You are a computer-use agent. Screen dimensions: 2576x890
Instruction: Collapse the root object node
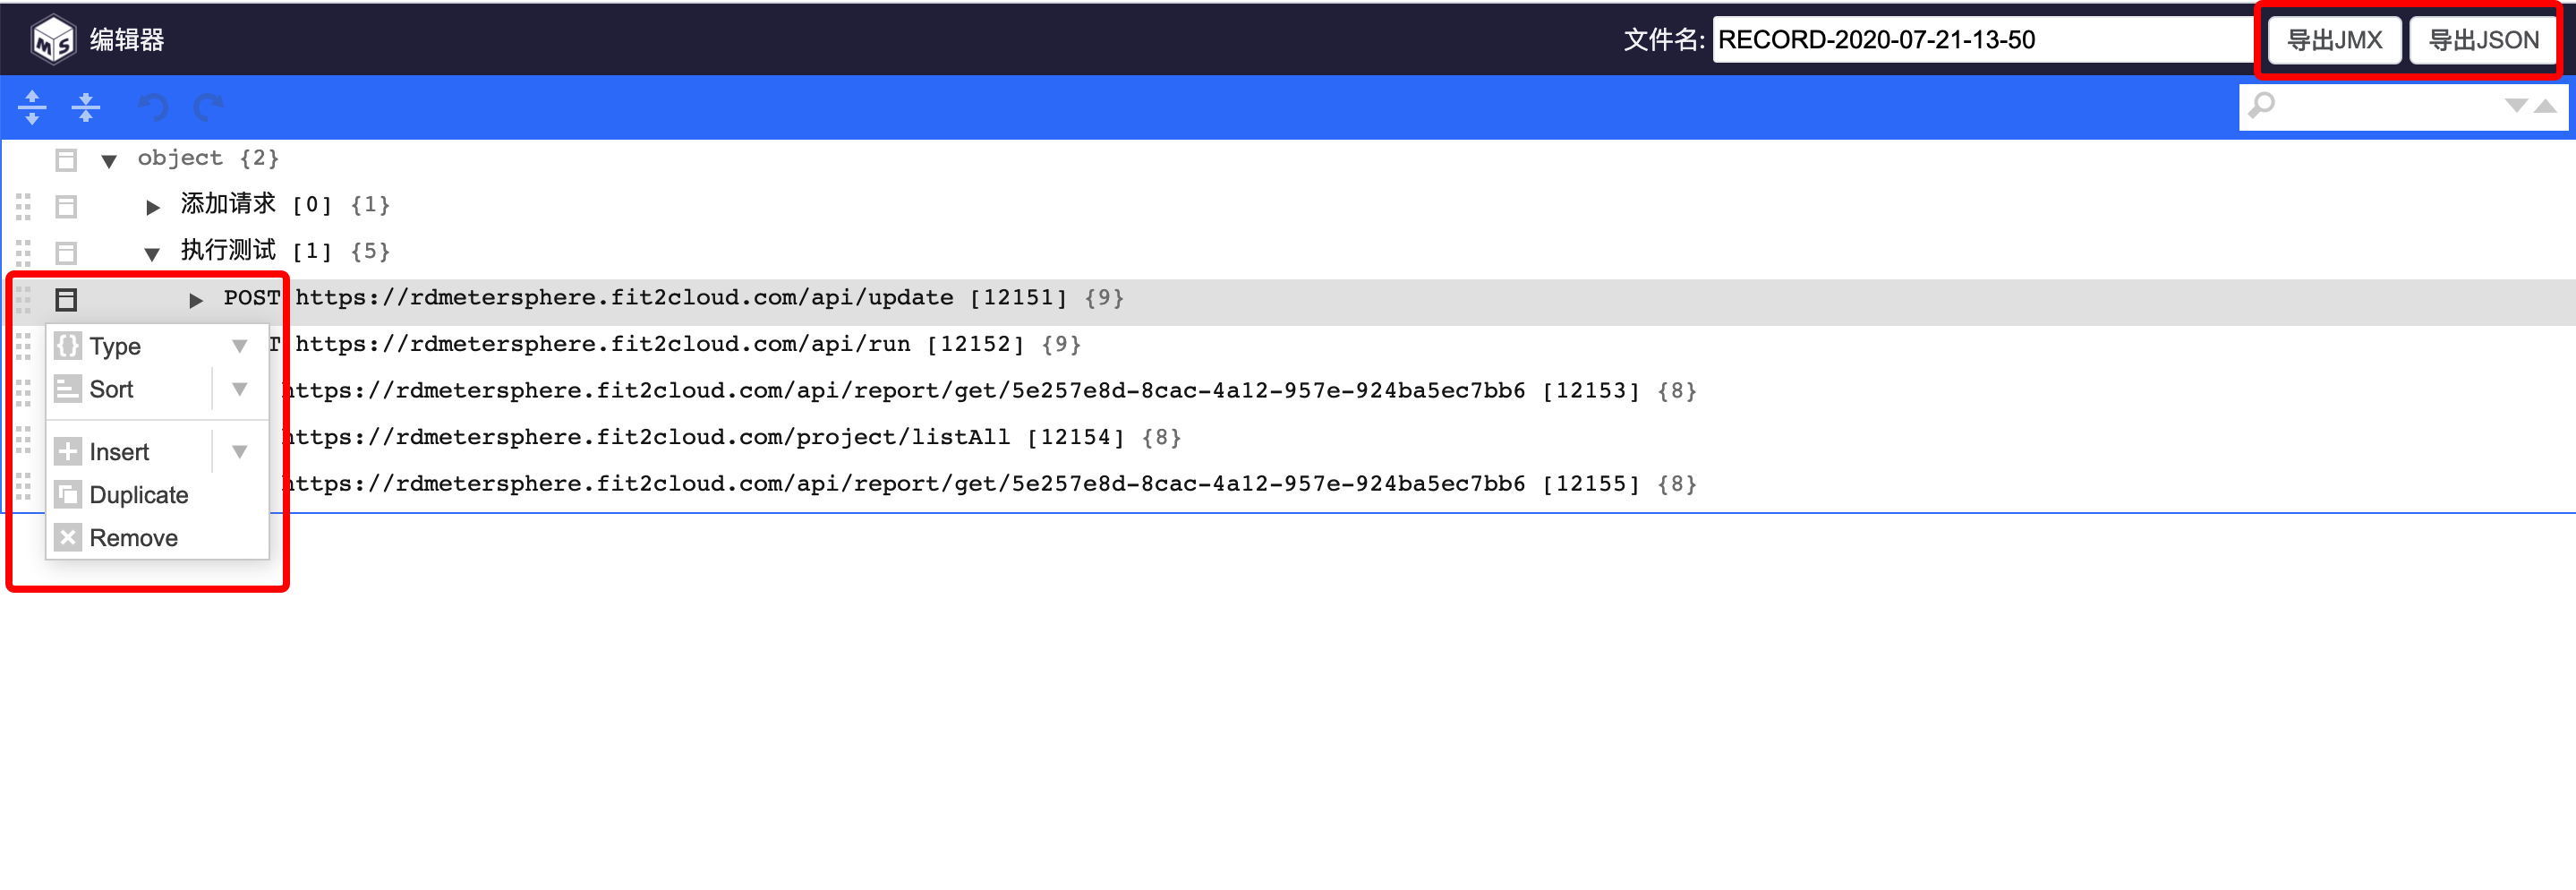[109, 160]
